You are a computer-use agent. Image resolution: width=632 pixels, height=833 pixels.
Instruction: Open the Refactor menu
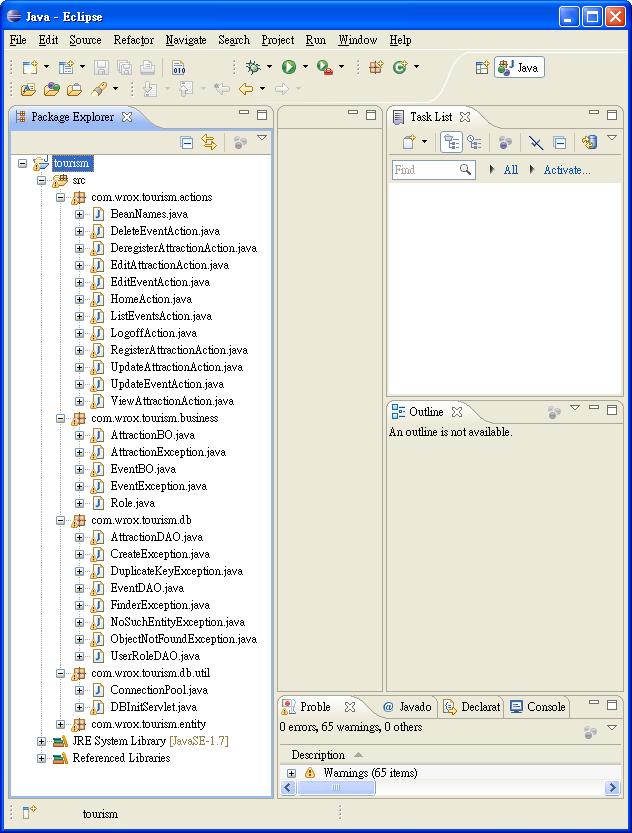[x=133, y=40]
